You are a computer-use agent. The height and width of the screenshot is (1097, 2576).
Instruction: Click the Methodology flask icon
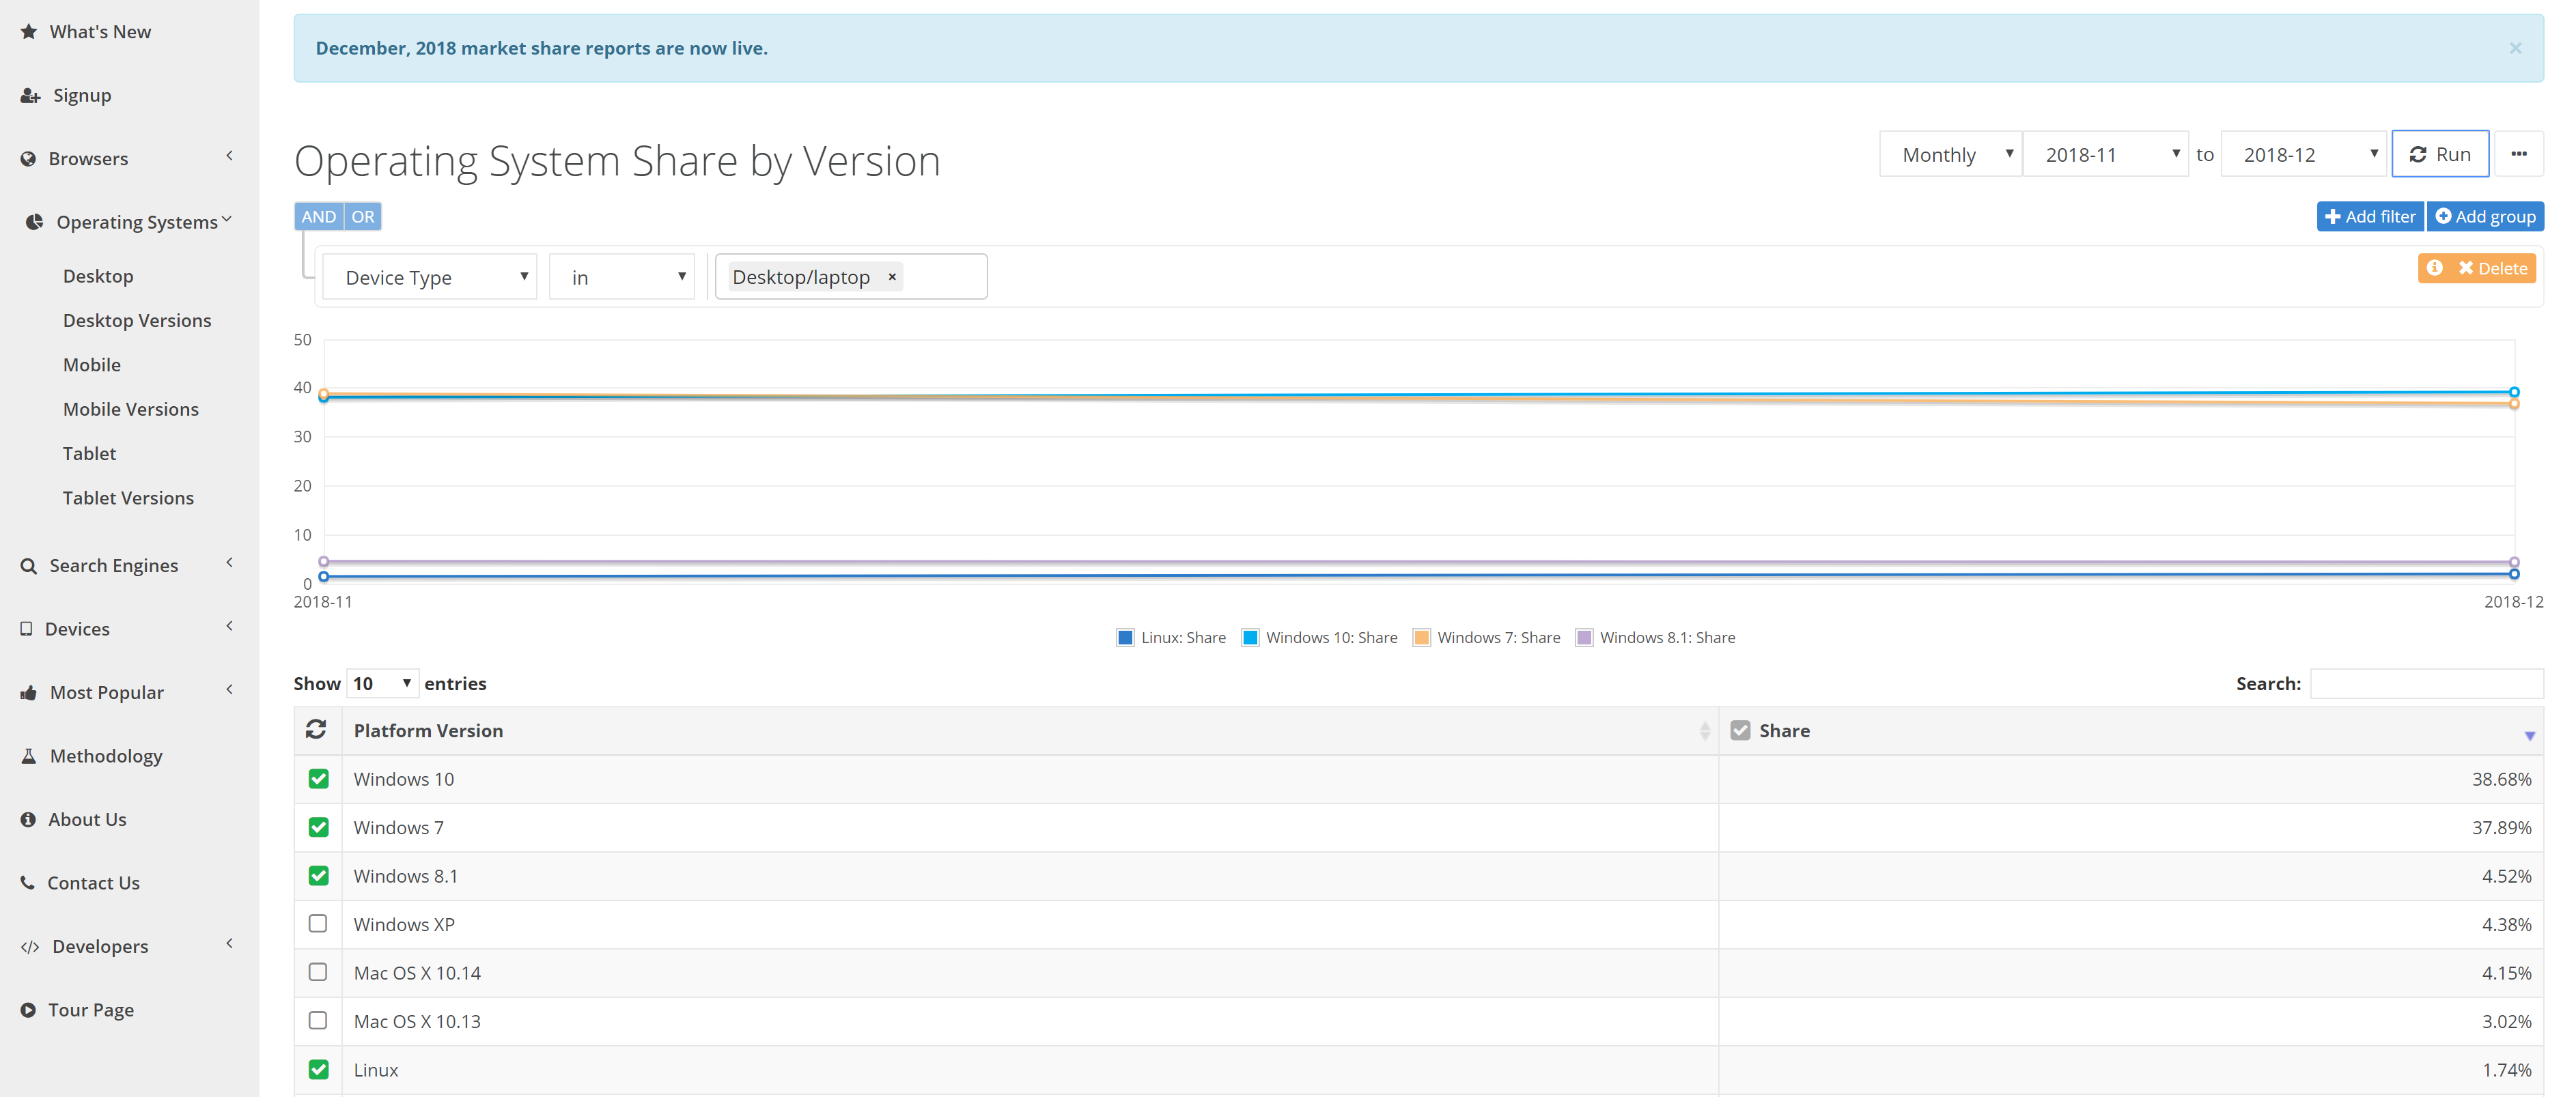click(29, 756)
